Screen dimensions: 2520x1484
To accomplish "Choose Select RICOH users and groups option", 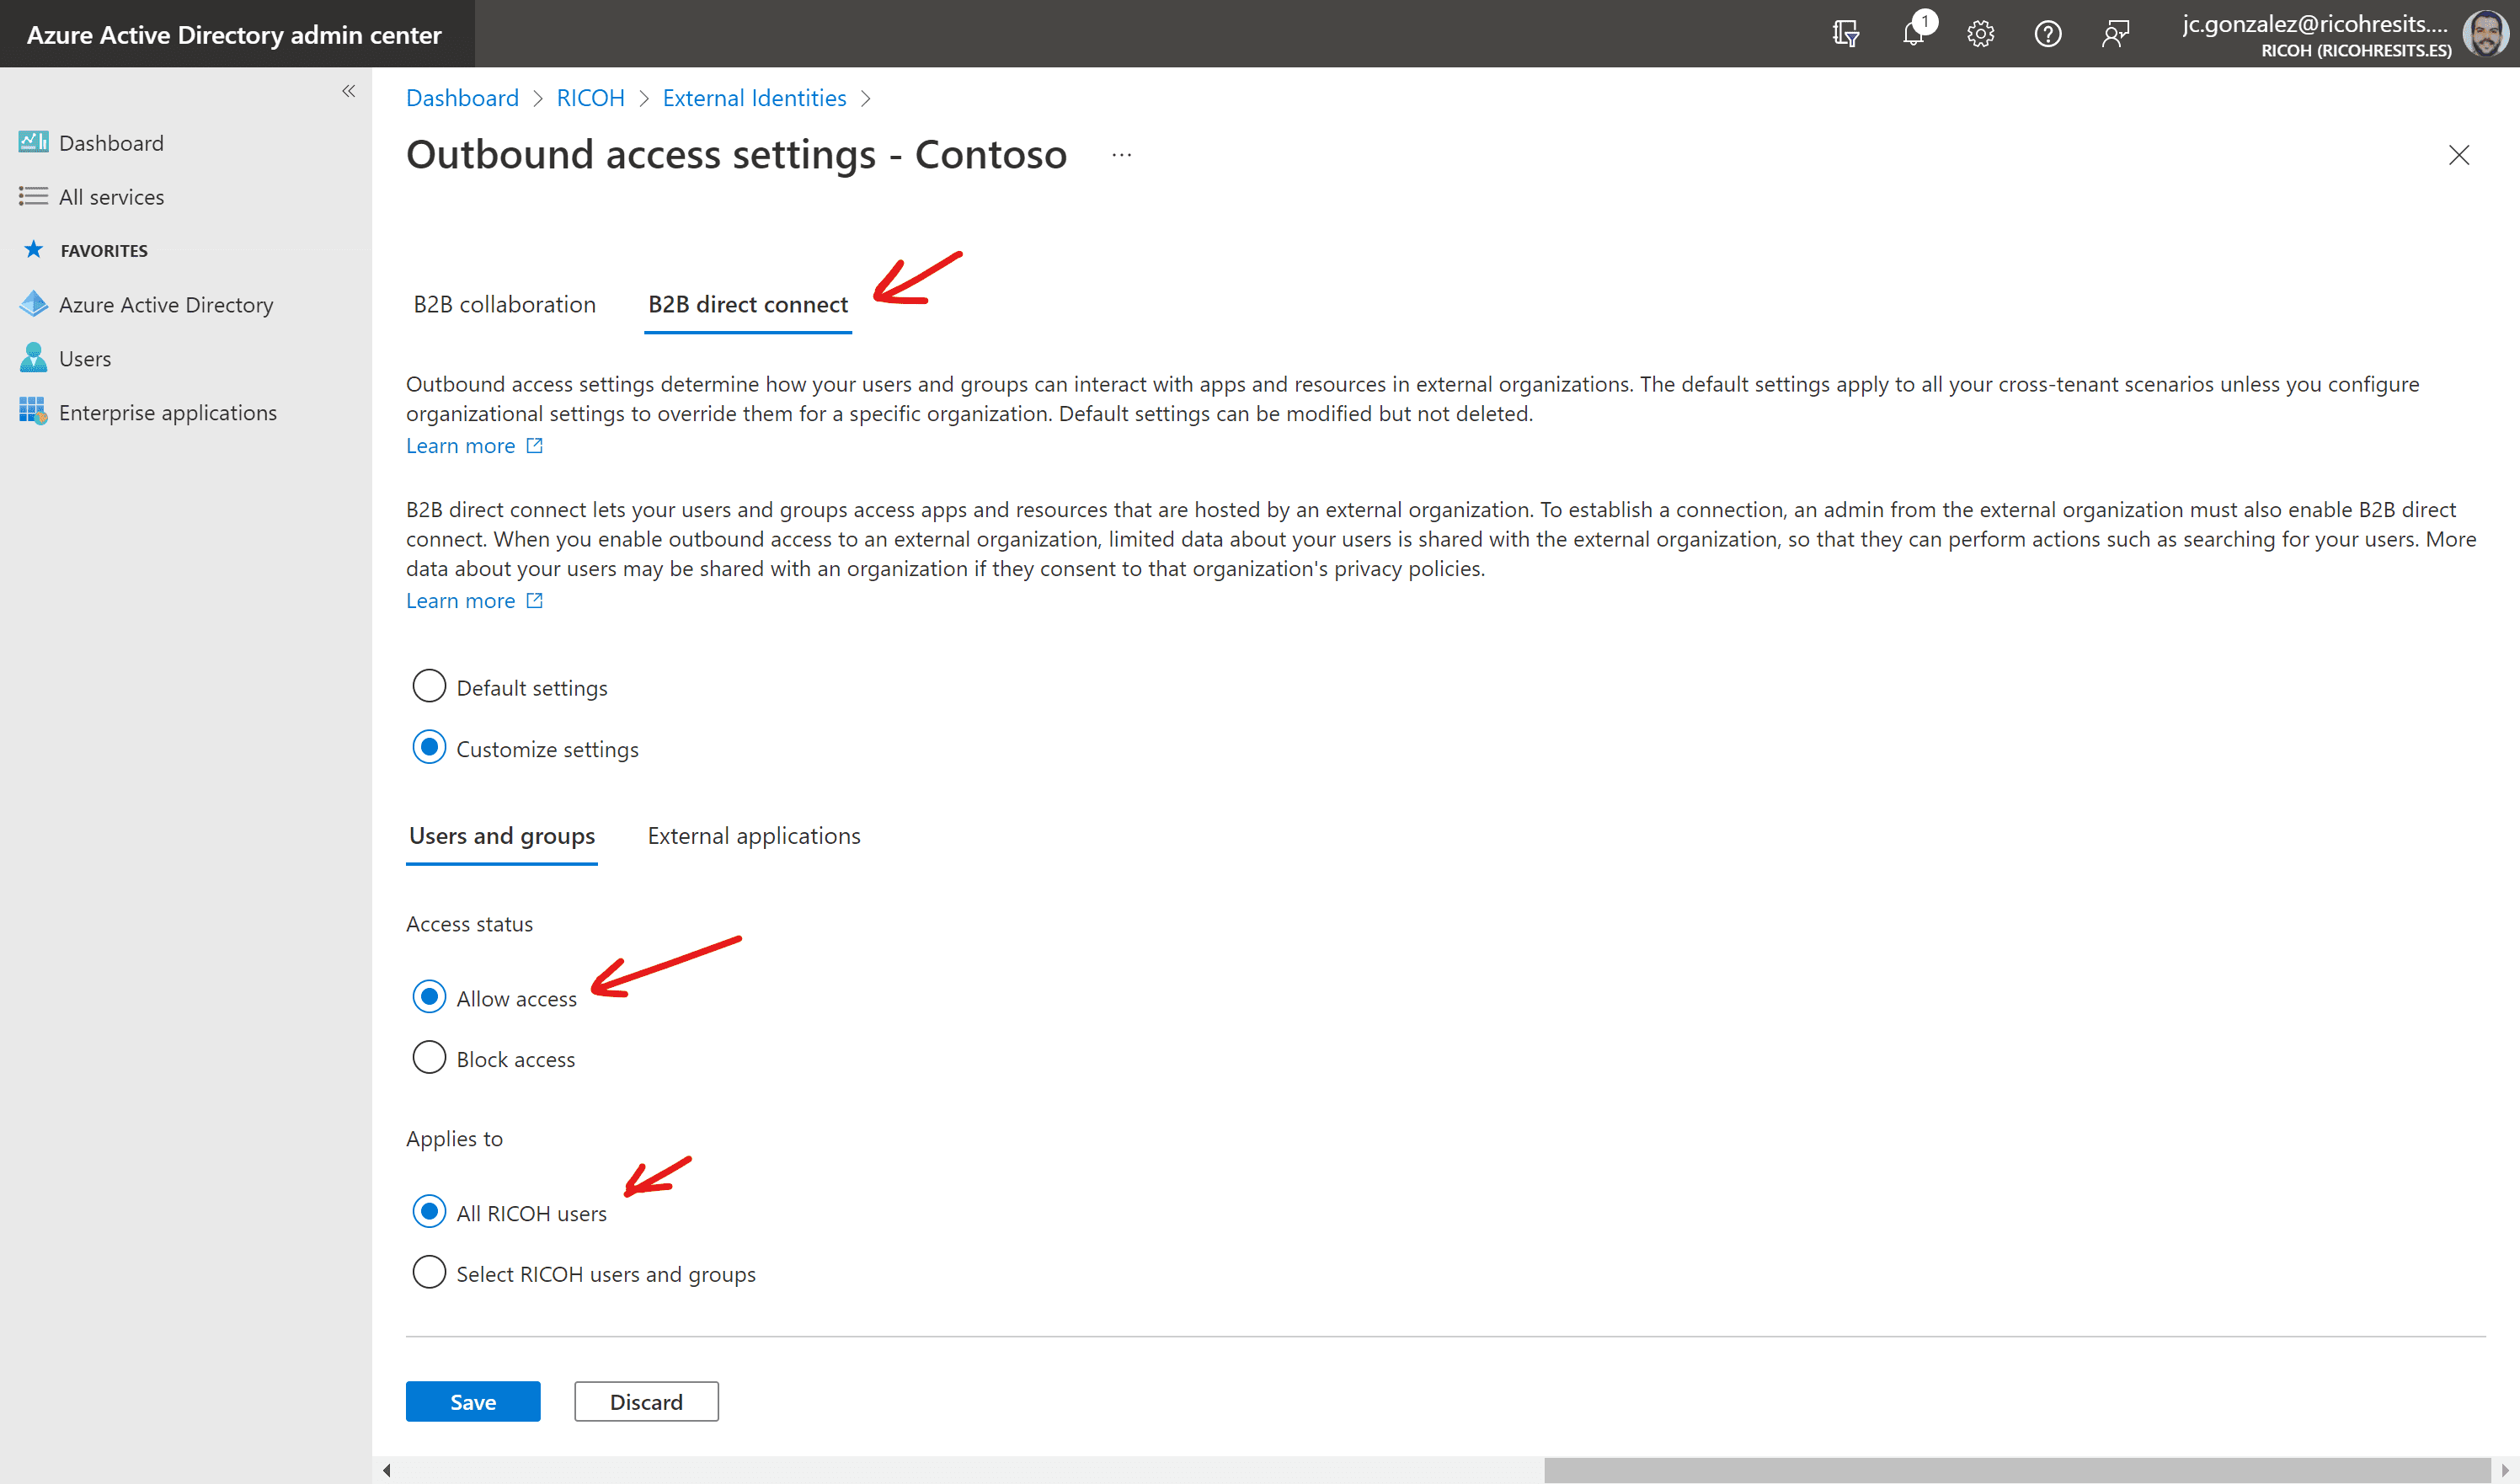I will 429,1272.
